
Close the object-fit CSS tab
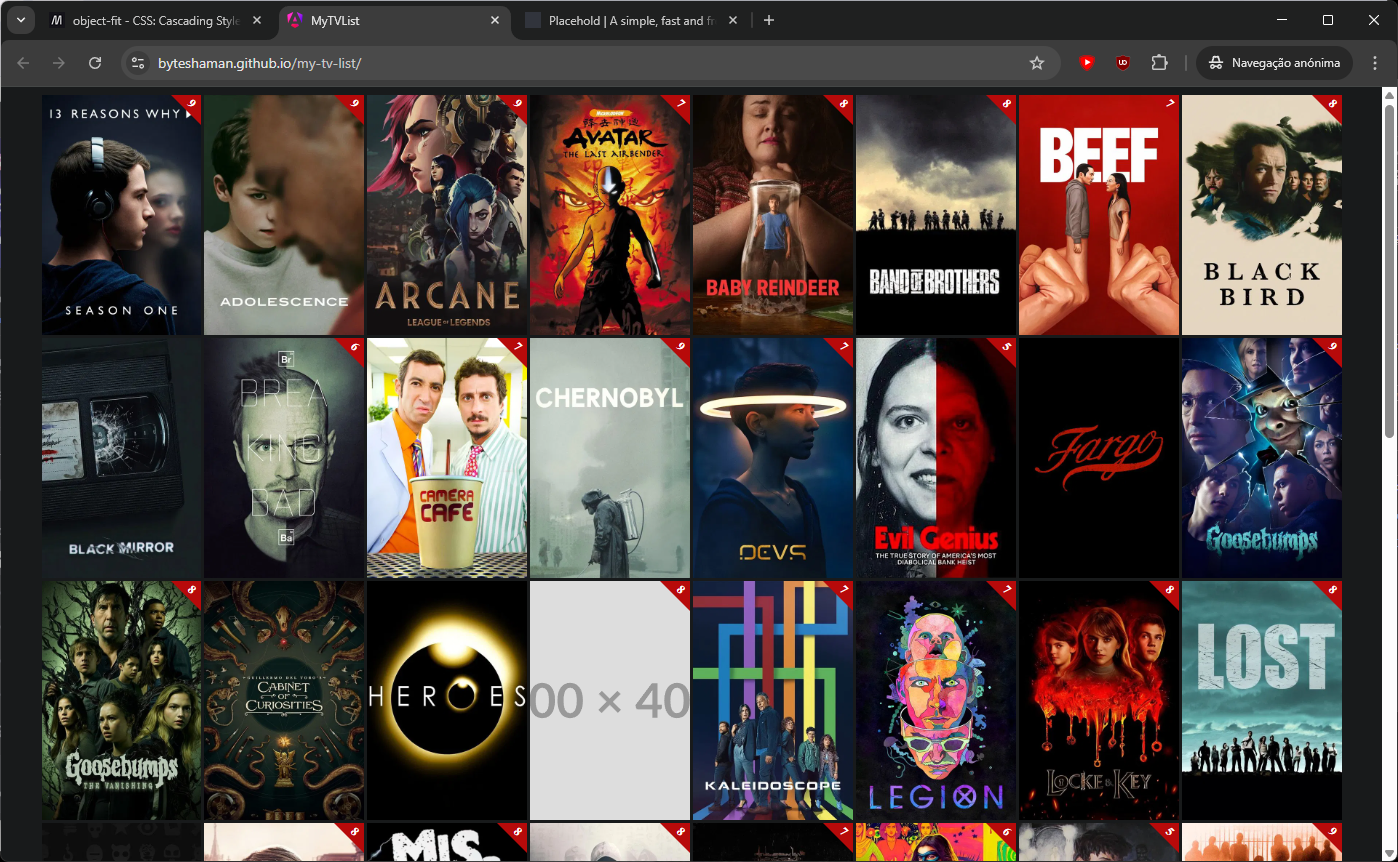pos(257,20)
